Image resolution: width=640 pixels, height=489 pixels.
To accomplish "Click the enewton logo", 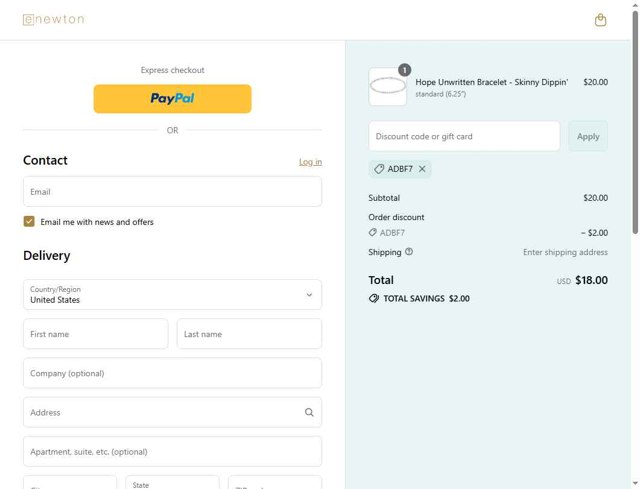I will [53, 19].
